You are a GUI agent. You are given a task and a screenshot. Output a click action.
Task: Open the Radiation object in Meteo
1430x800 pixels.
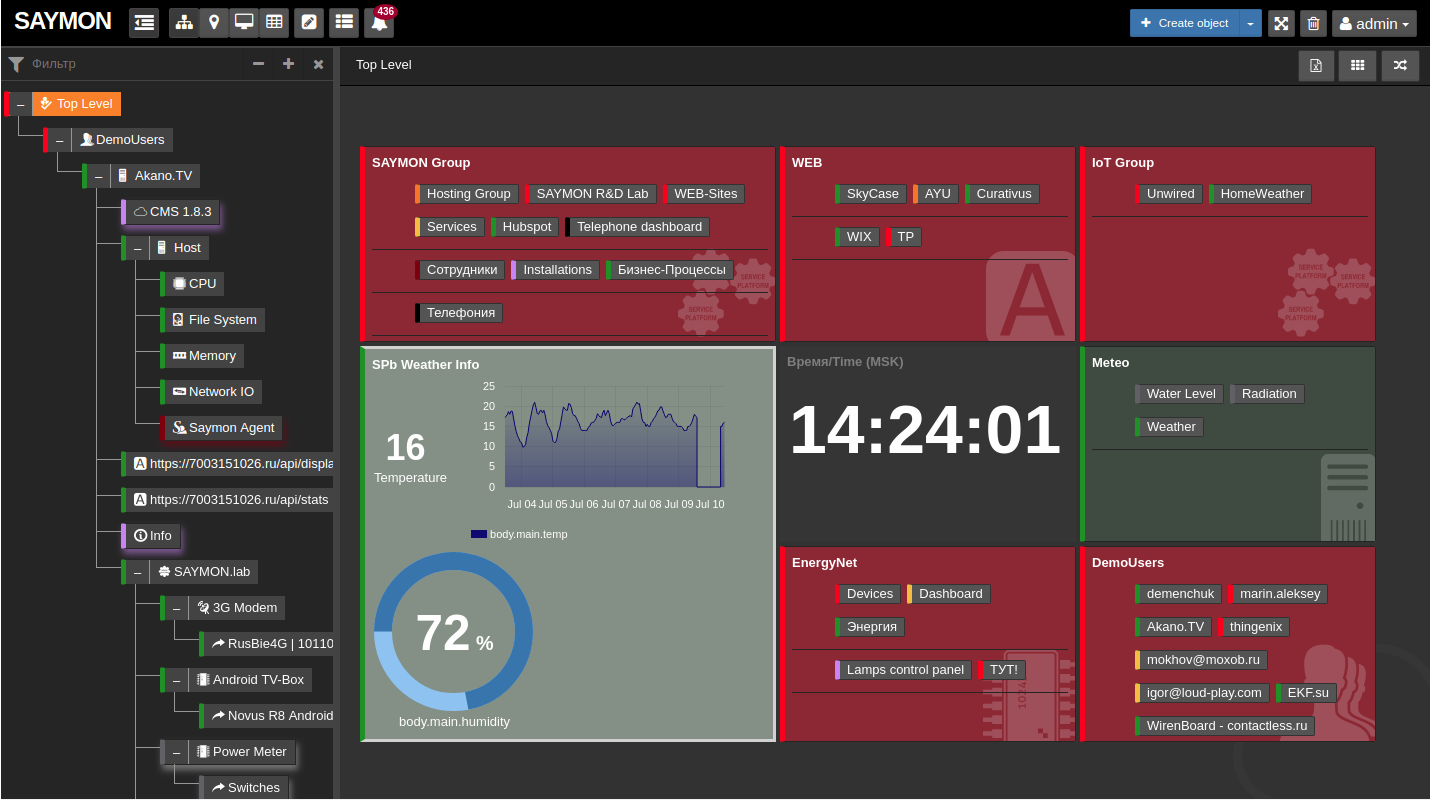[1268, 394]
